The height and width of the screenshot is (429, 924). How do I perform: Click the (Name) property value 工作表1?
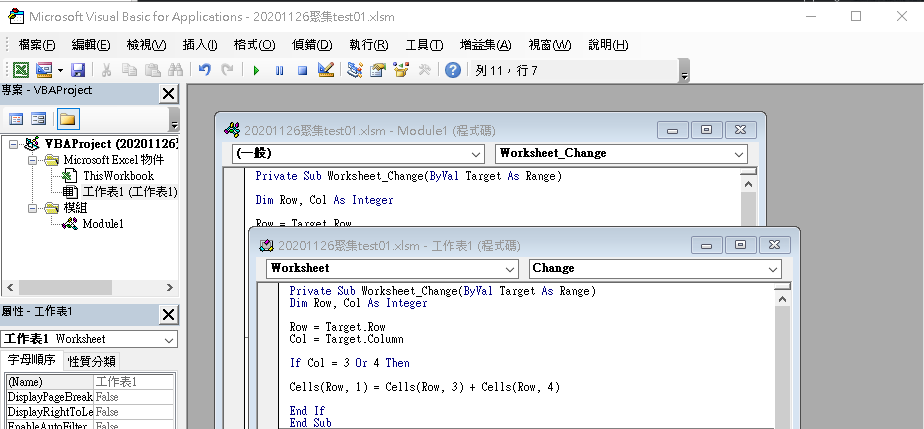point(134,382)
